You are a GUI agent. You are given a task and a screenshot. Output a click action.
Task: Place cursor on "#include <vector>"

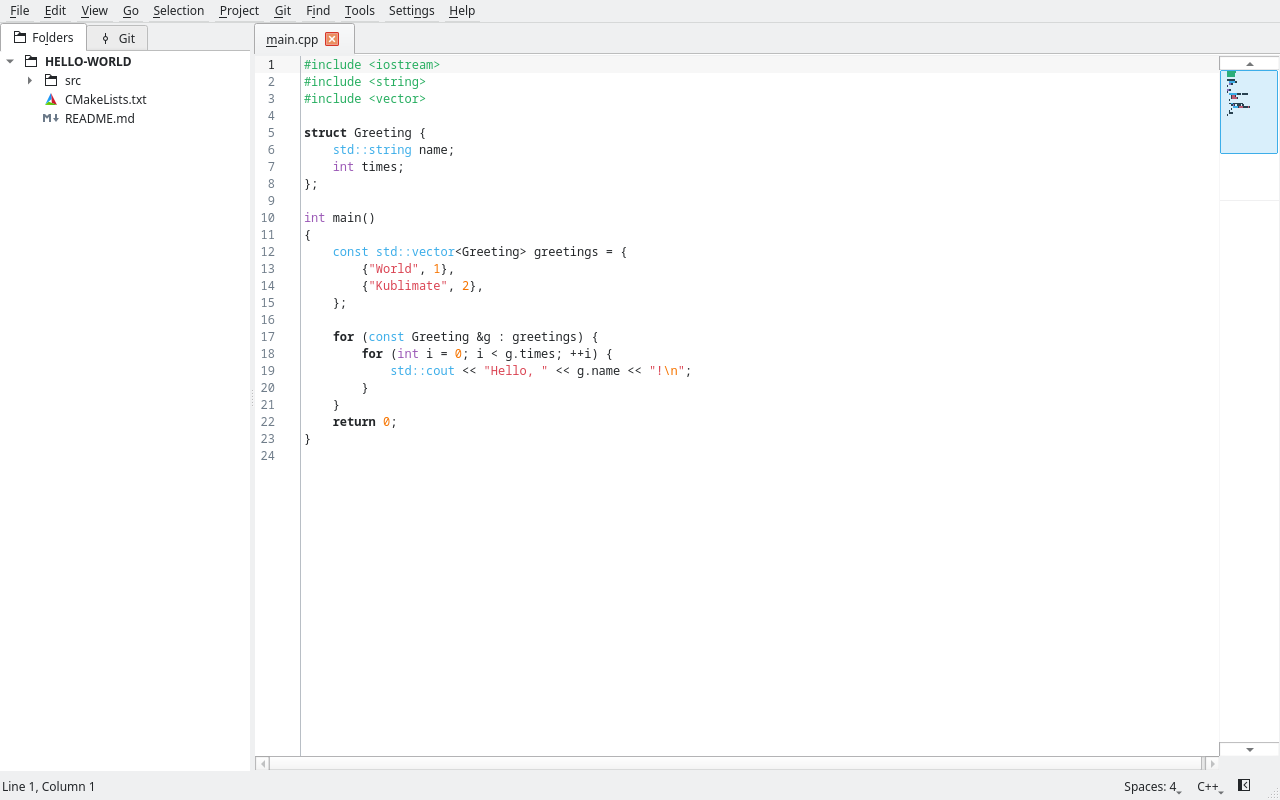[x=365, y=99]
